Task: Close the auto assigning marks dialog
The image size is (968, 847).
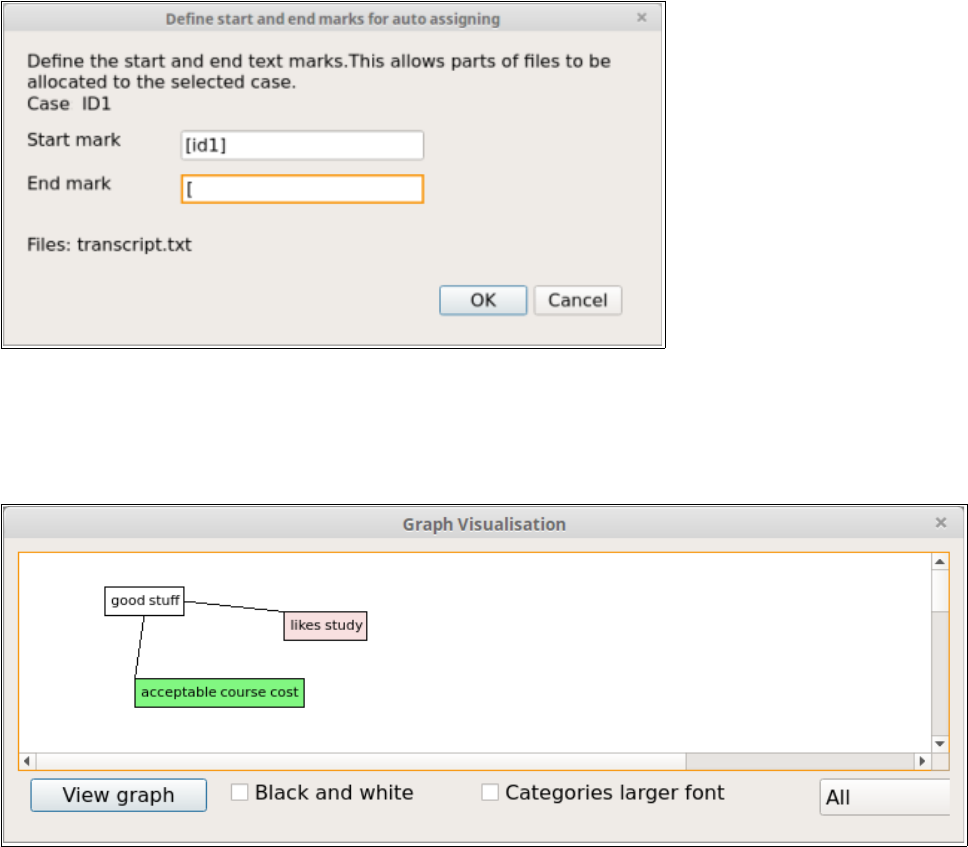Action: click(642, 18)
